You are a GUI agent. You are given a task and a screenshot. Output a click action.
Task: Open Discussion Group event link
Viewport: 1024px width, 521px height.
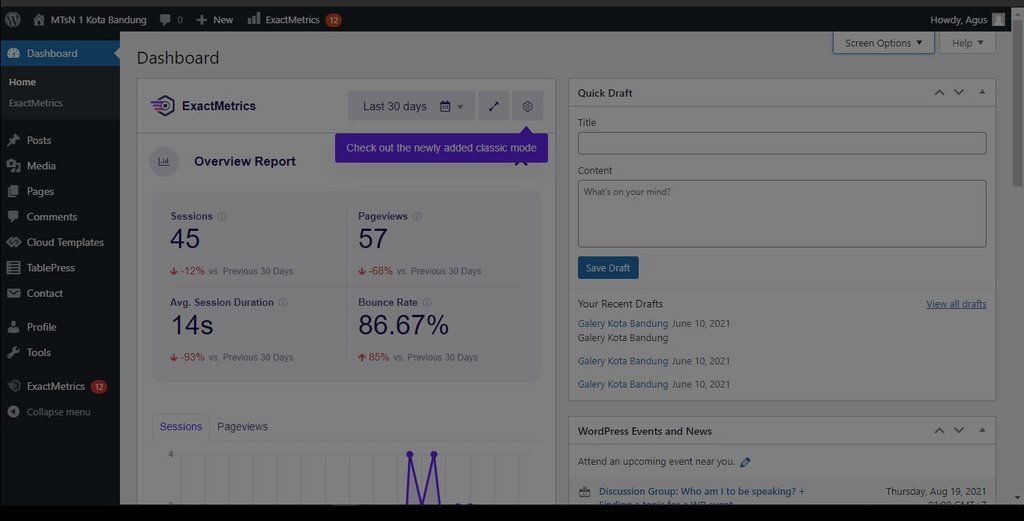(x=701, y=492)
